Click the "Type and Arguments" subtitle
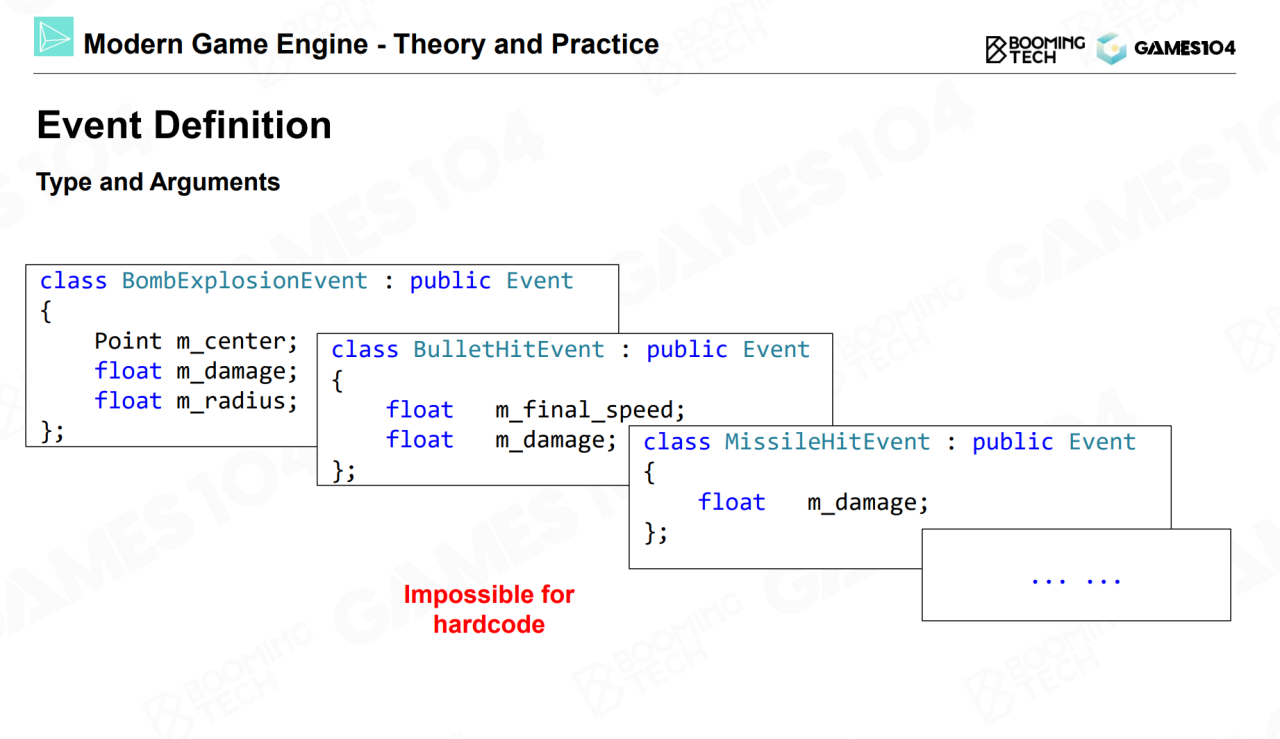 click(158, 182)
